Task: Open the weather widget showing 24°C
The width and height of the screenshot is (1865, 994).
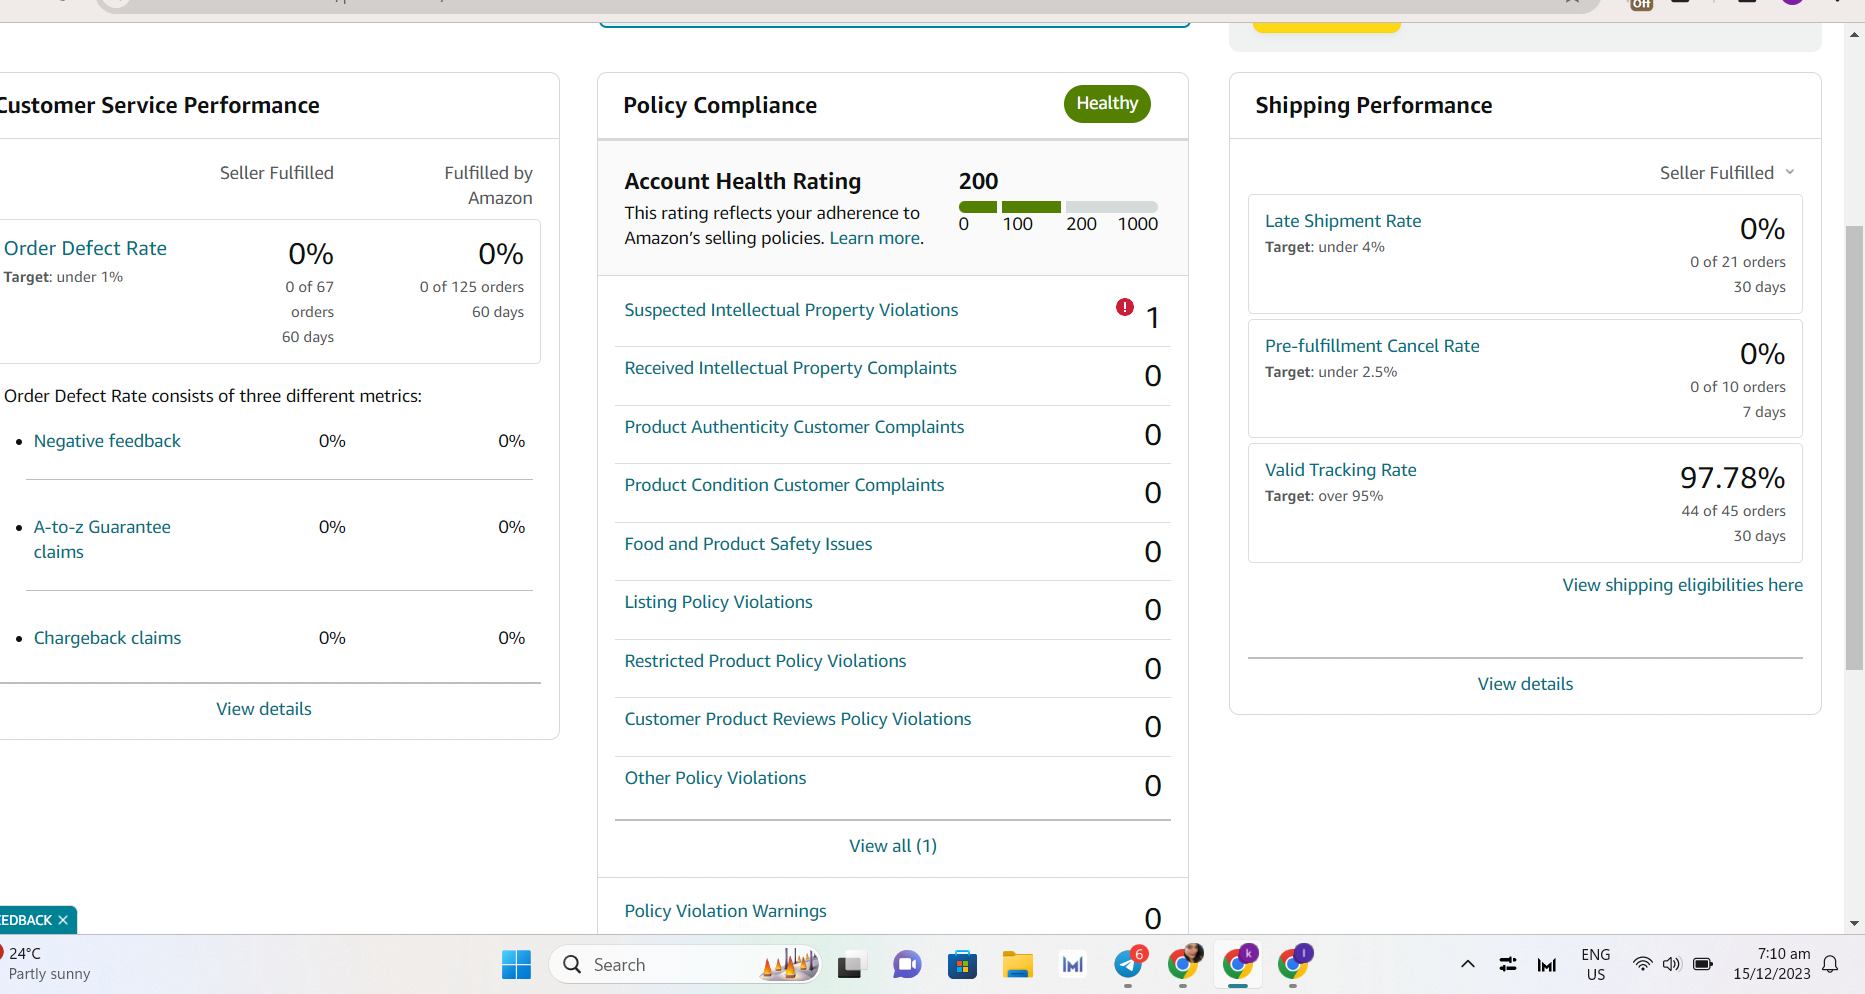Action: pyautogui.click(x=46, y=964)
